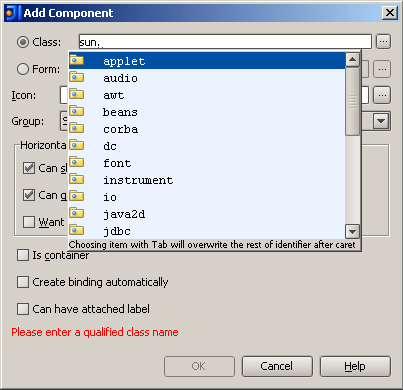
Task: Click the jdbc package folder icon
Action: [77, 230]
